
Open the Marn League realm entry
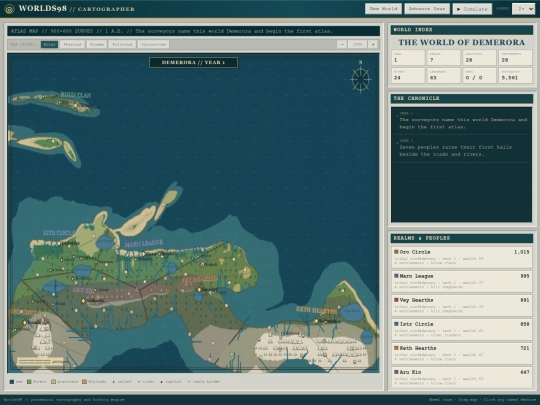tap(462, 281)
